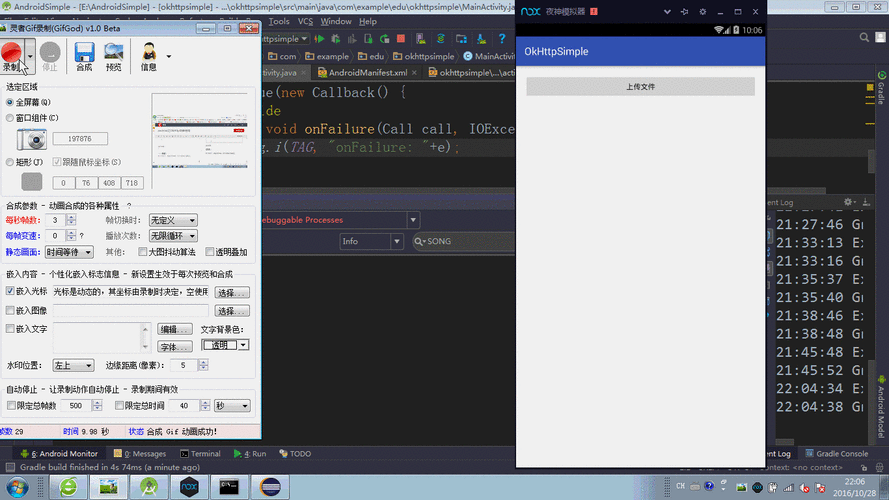Click the 上传文件 upload button in emulator

point(640,87)
